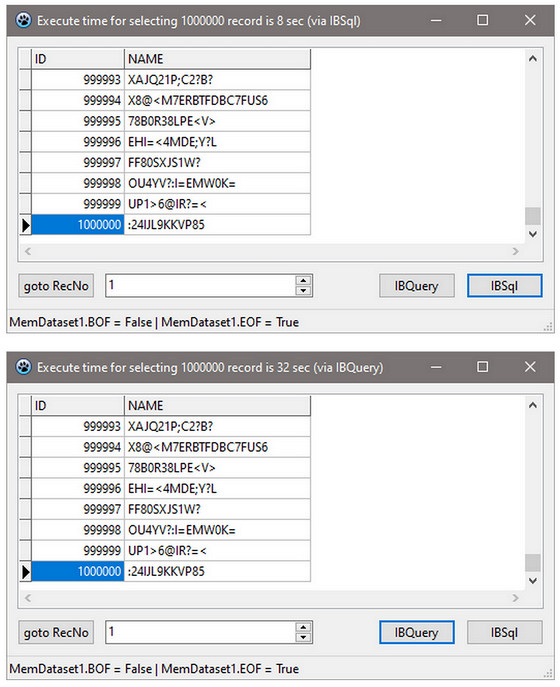Screen dimensions: 560x687
Task: Increment the RecNo spinner in the bottom window
Action: coord(303,627)
